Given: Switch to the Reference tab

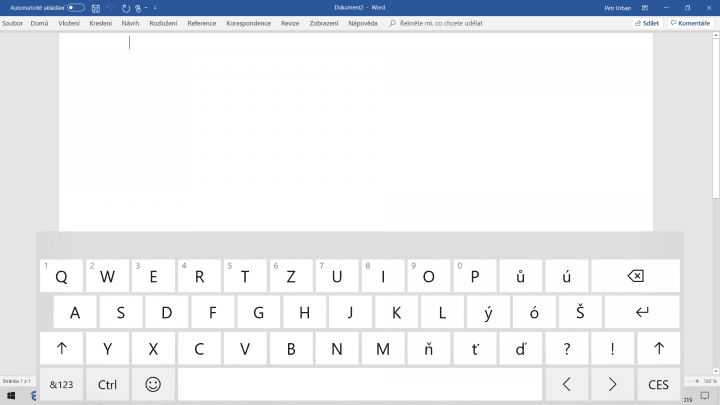Looking at the screenshot, I should click(x=202, y=23).
